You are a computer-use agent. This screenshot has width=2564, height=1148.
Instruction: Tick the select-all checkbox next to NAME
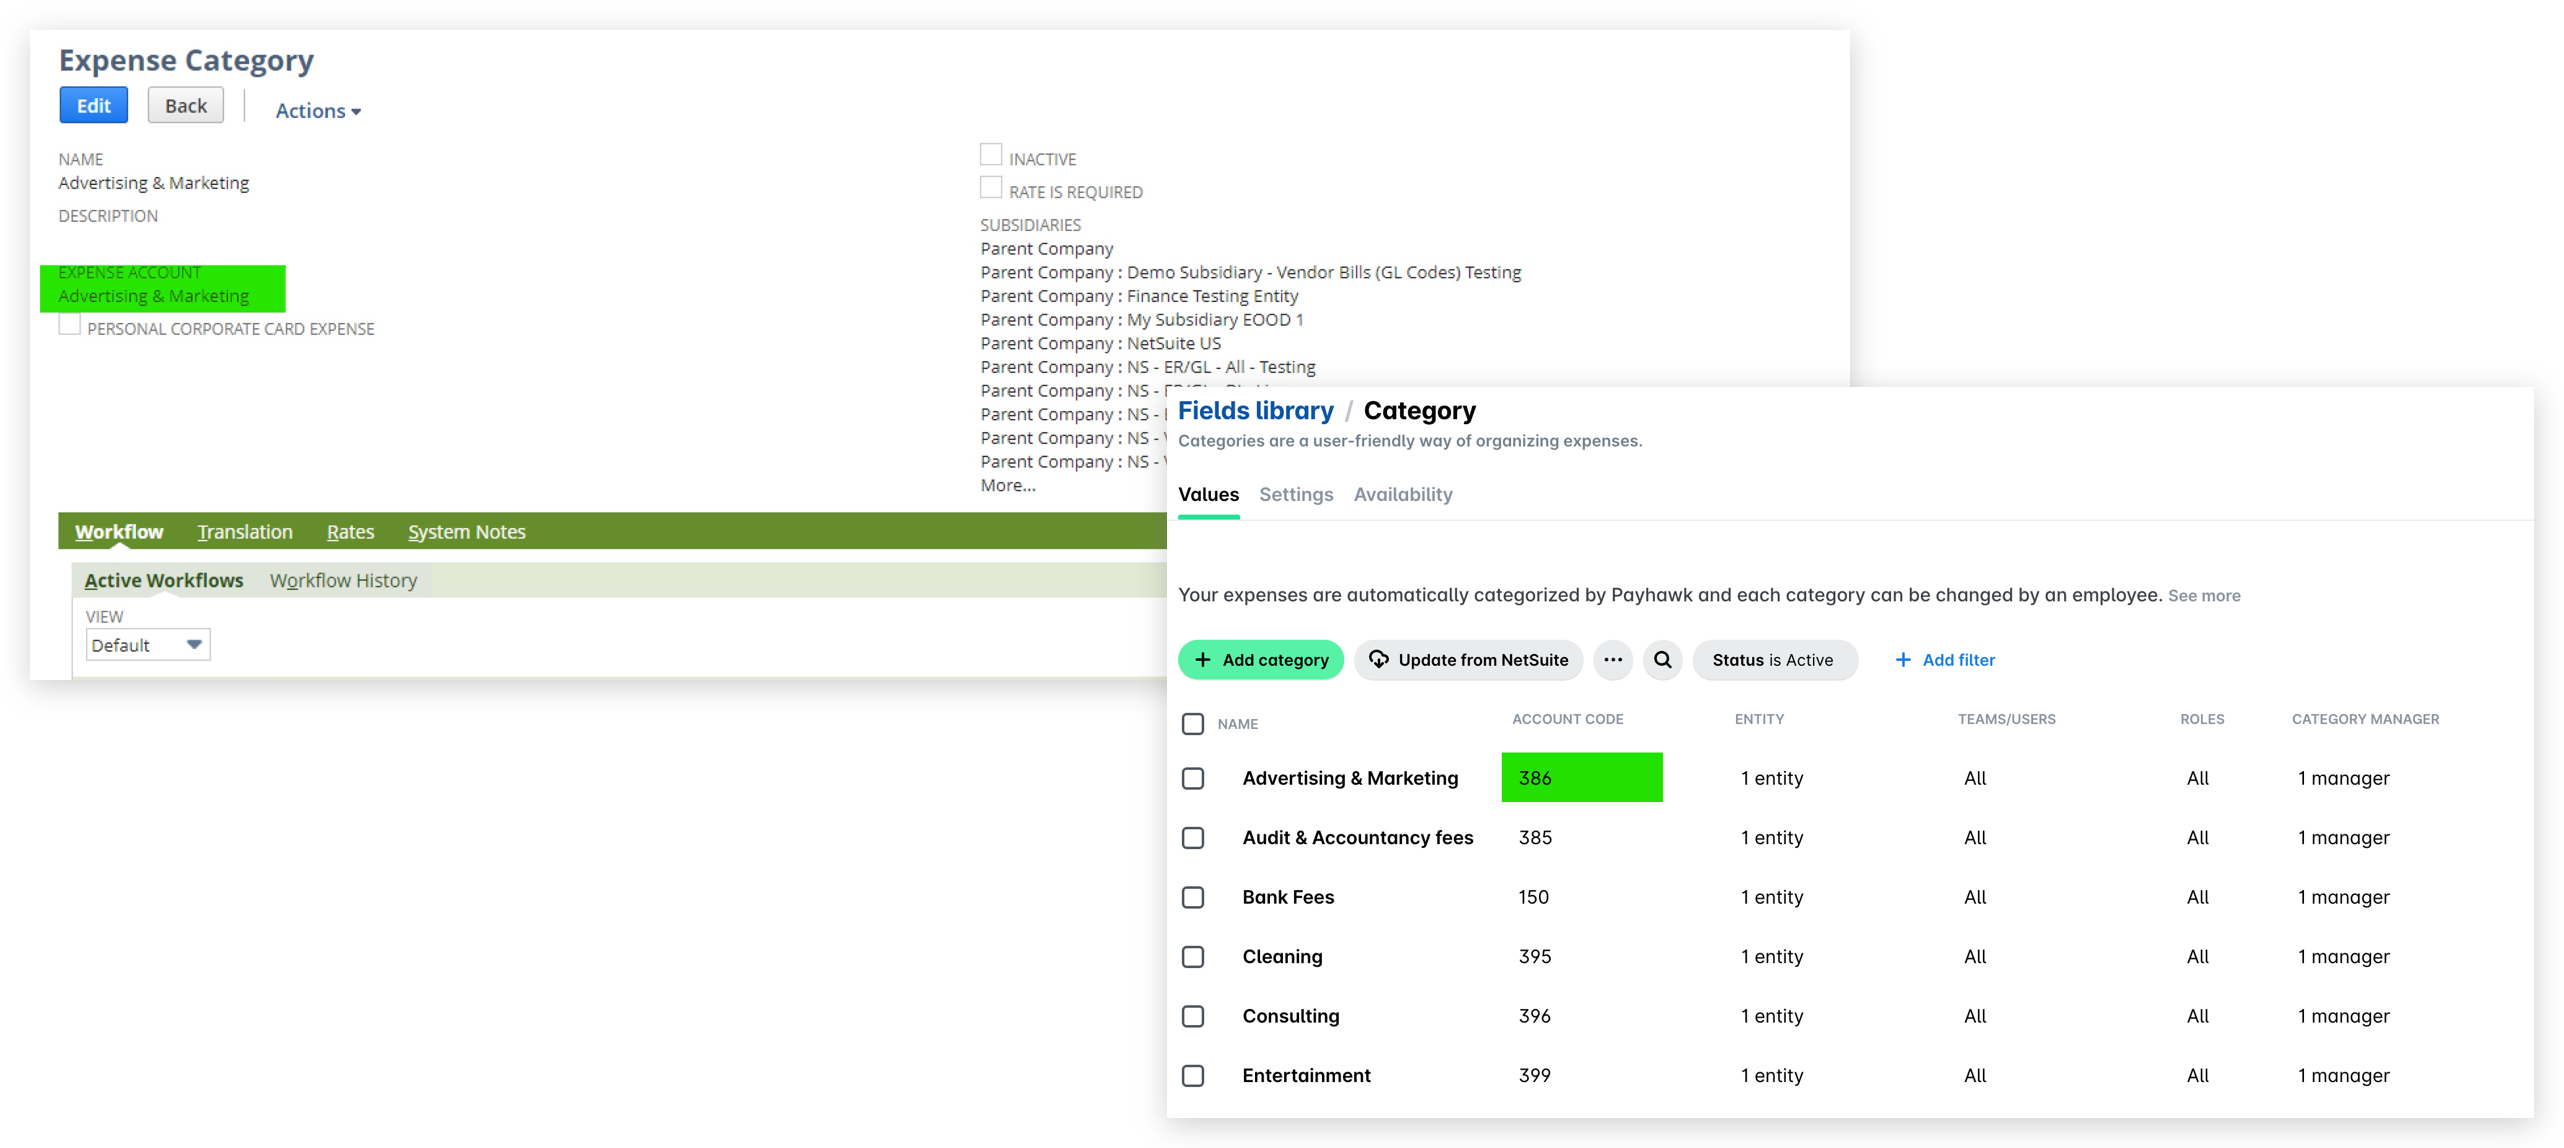pos(1192,724)
